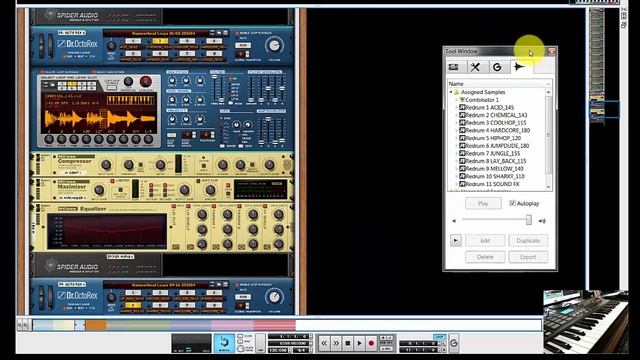Screen dimensions: 640x360
Task: Toggle Enable Loop Playback on upper Dr. OctoRex
Action: point(238,33)
